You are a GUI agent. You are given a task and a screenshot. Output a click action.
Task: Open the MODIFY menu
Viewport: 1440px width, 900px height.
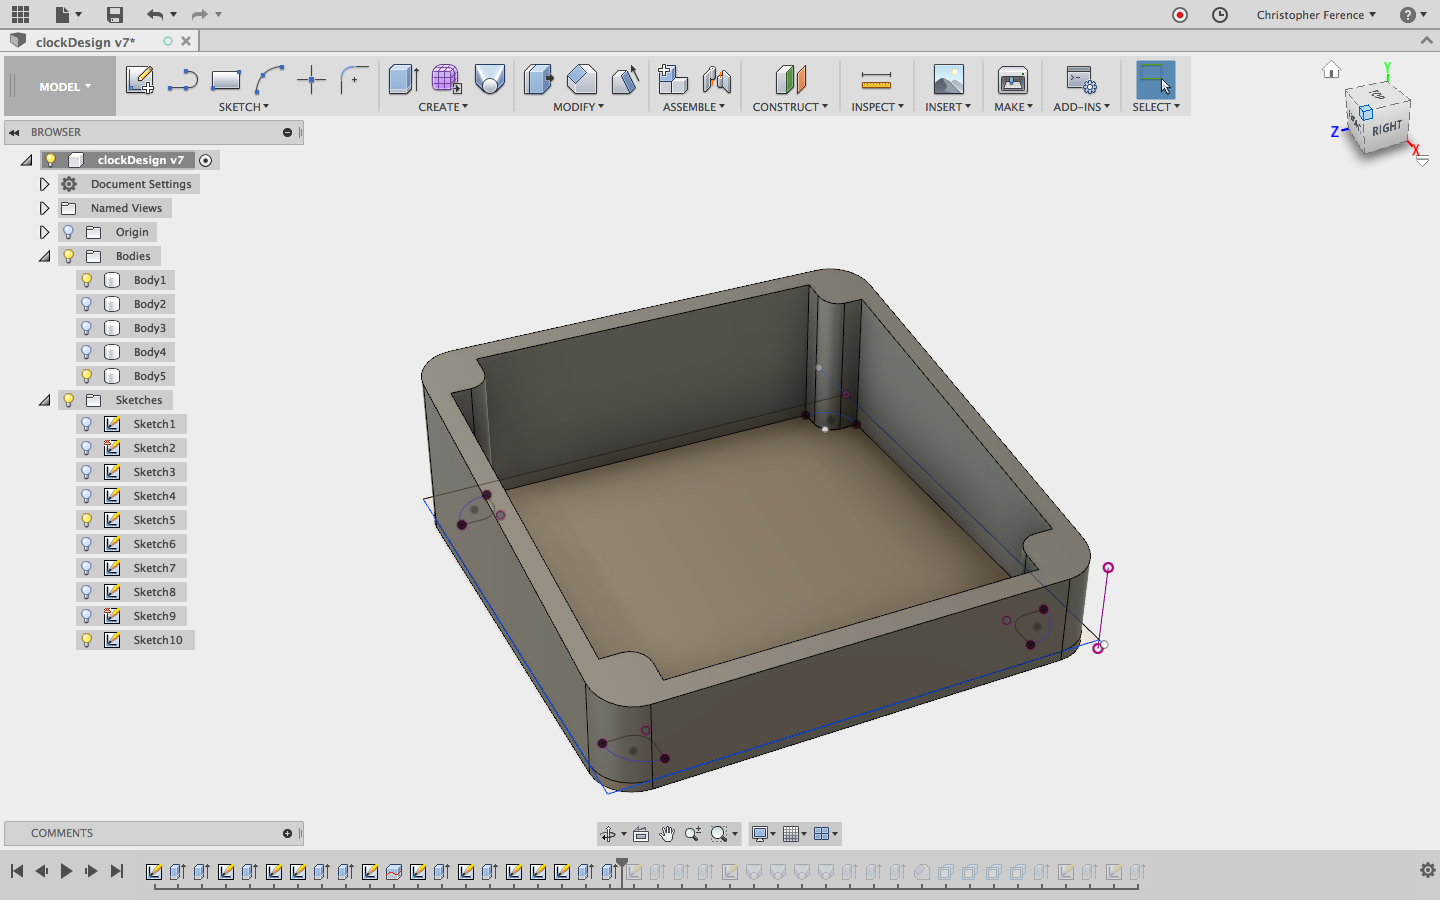pos(579,107)
